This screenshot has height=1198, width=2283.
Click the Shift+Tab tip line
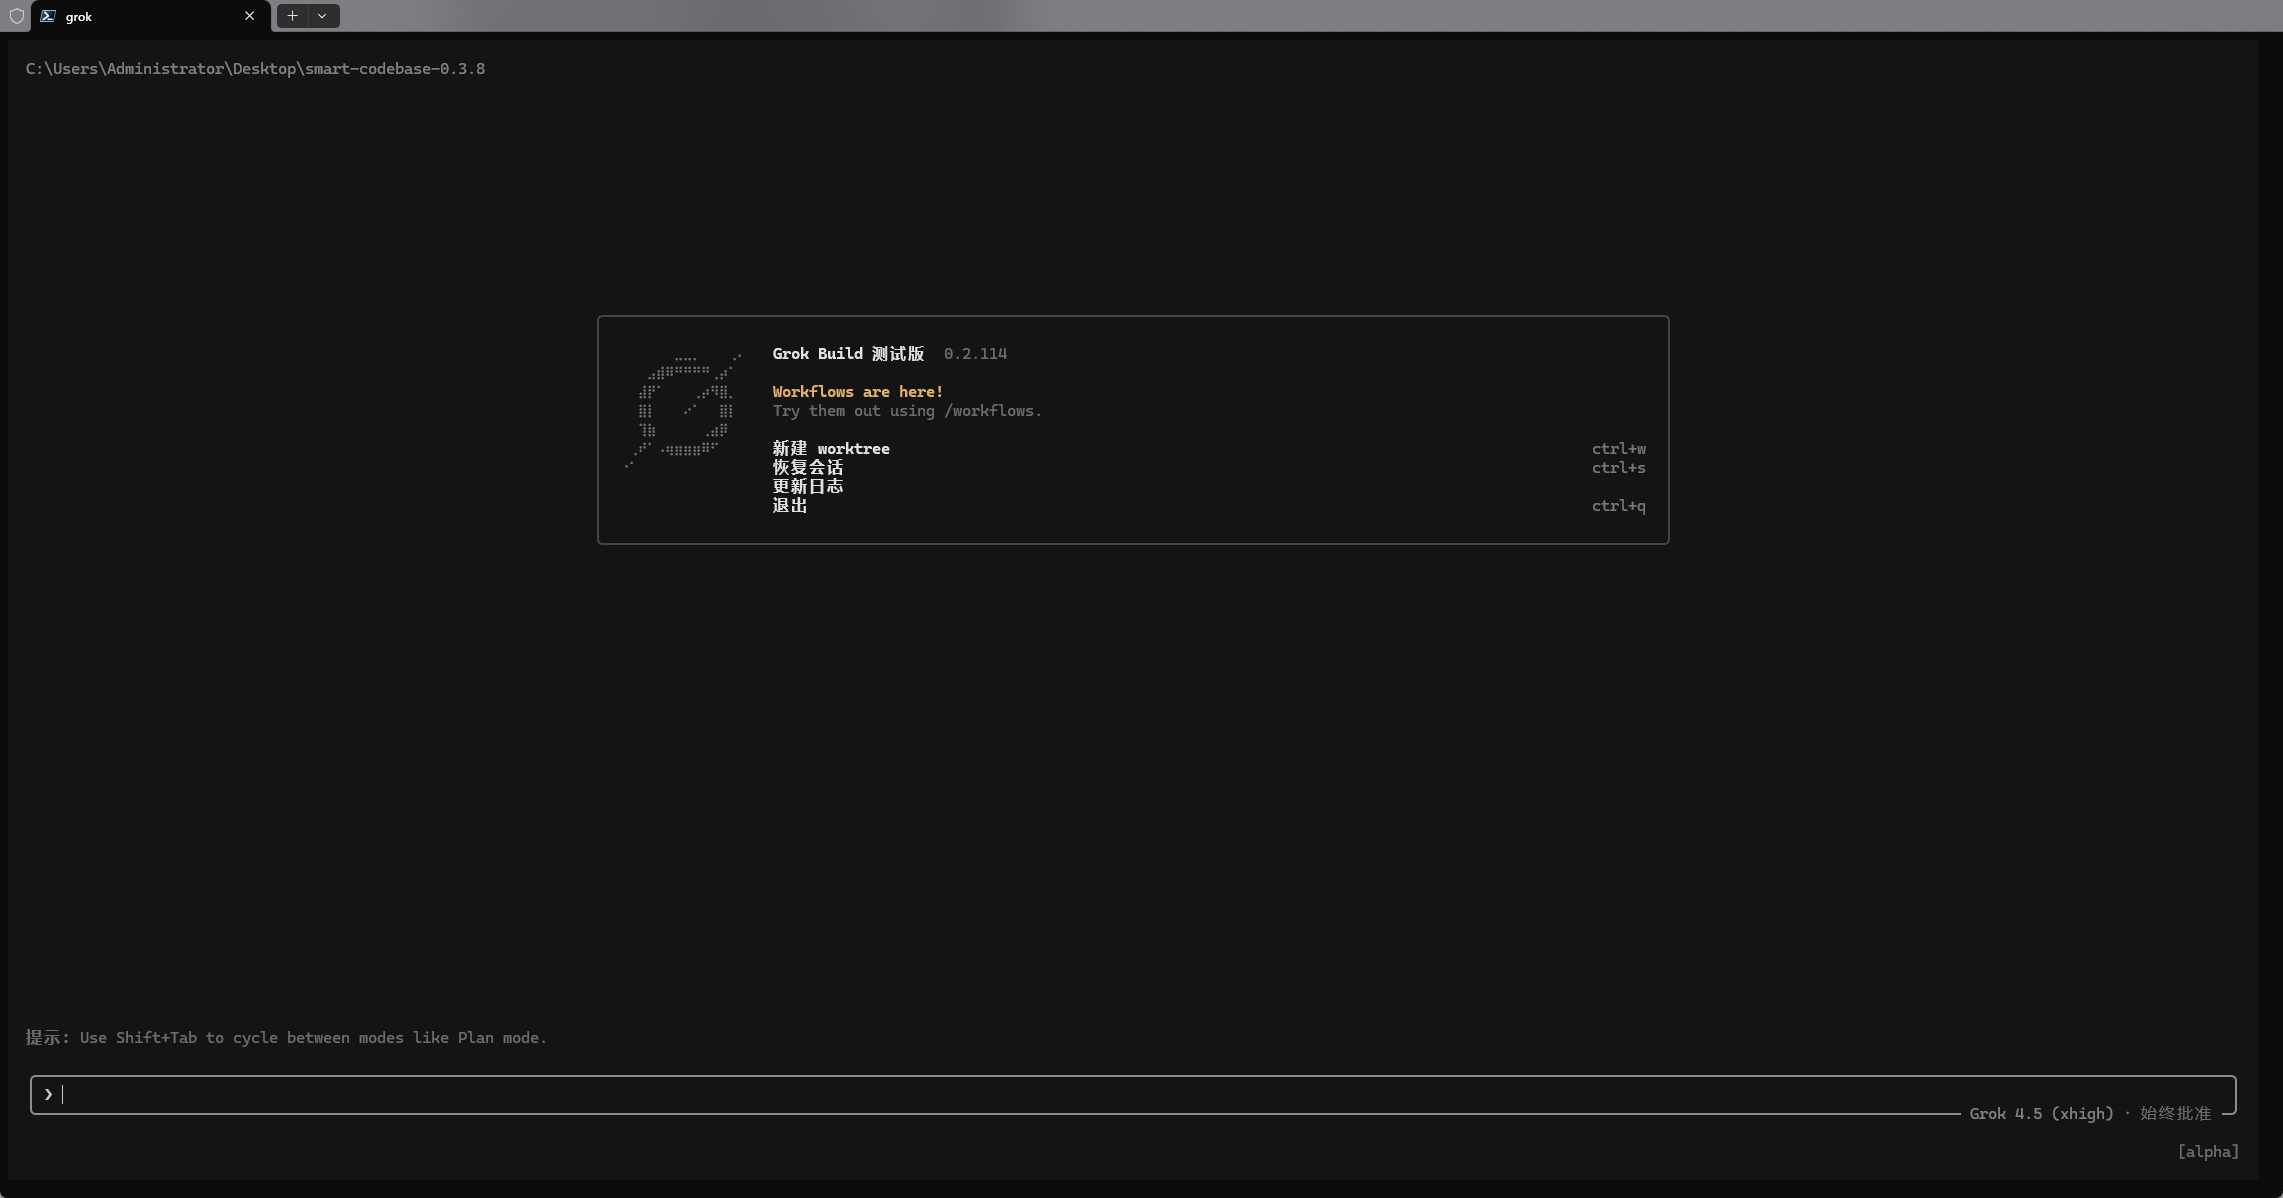coord(286,1038)
